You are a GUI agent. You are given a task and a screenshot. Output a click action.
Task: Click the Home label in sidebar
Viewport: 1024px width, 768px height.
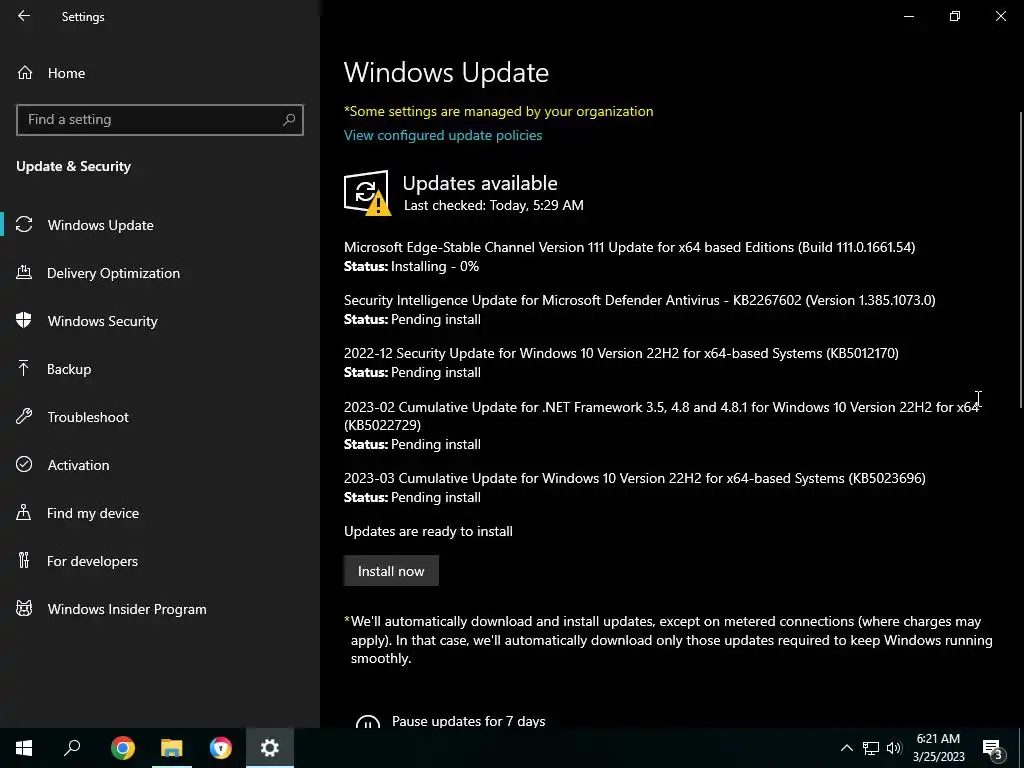[66, 73]
